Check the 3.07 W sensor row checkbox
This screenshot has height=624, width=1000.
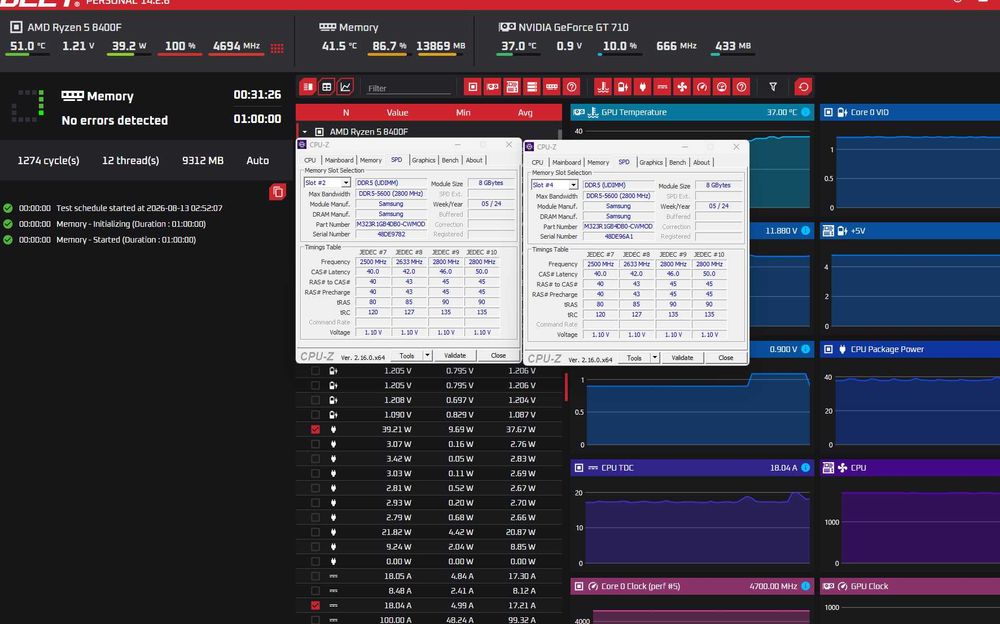coord(315,444)
